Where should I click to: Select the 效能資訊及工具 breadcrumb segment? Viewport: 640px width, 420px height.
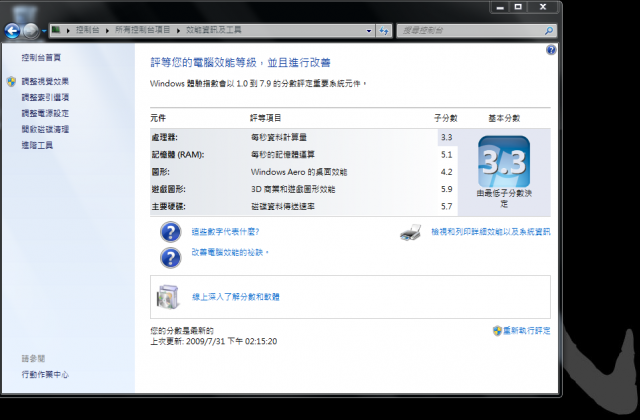[x=213, y=30]
